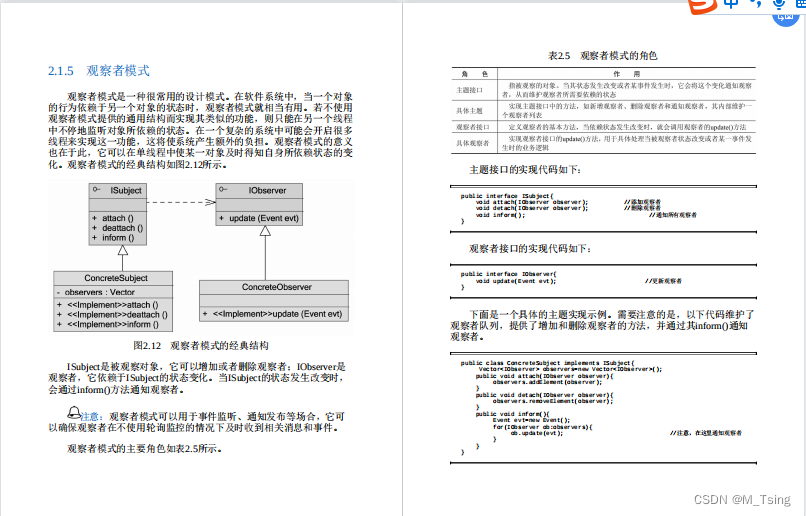
Task: Click '<<Implement>>deattach ()' in ConcreteSubject
Action: tap(117, 315)
